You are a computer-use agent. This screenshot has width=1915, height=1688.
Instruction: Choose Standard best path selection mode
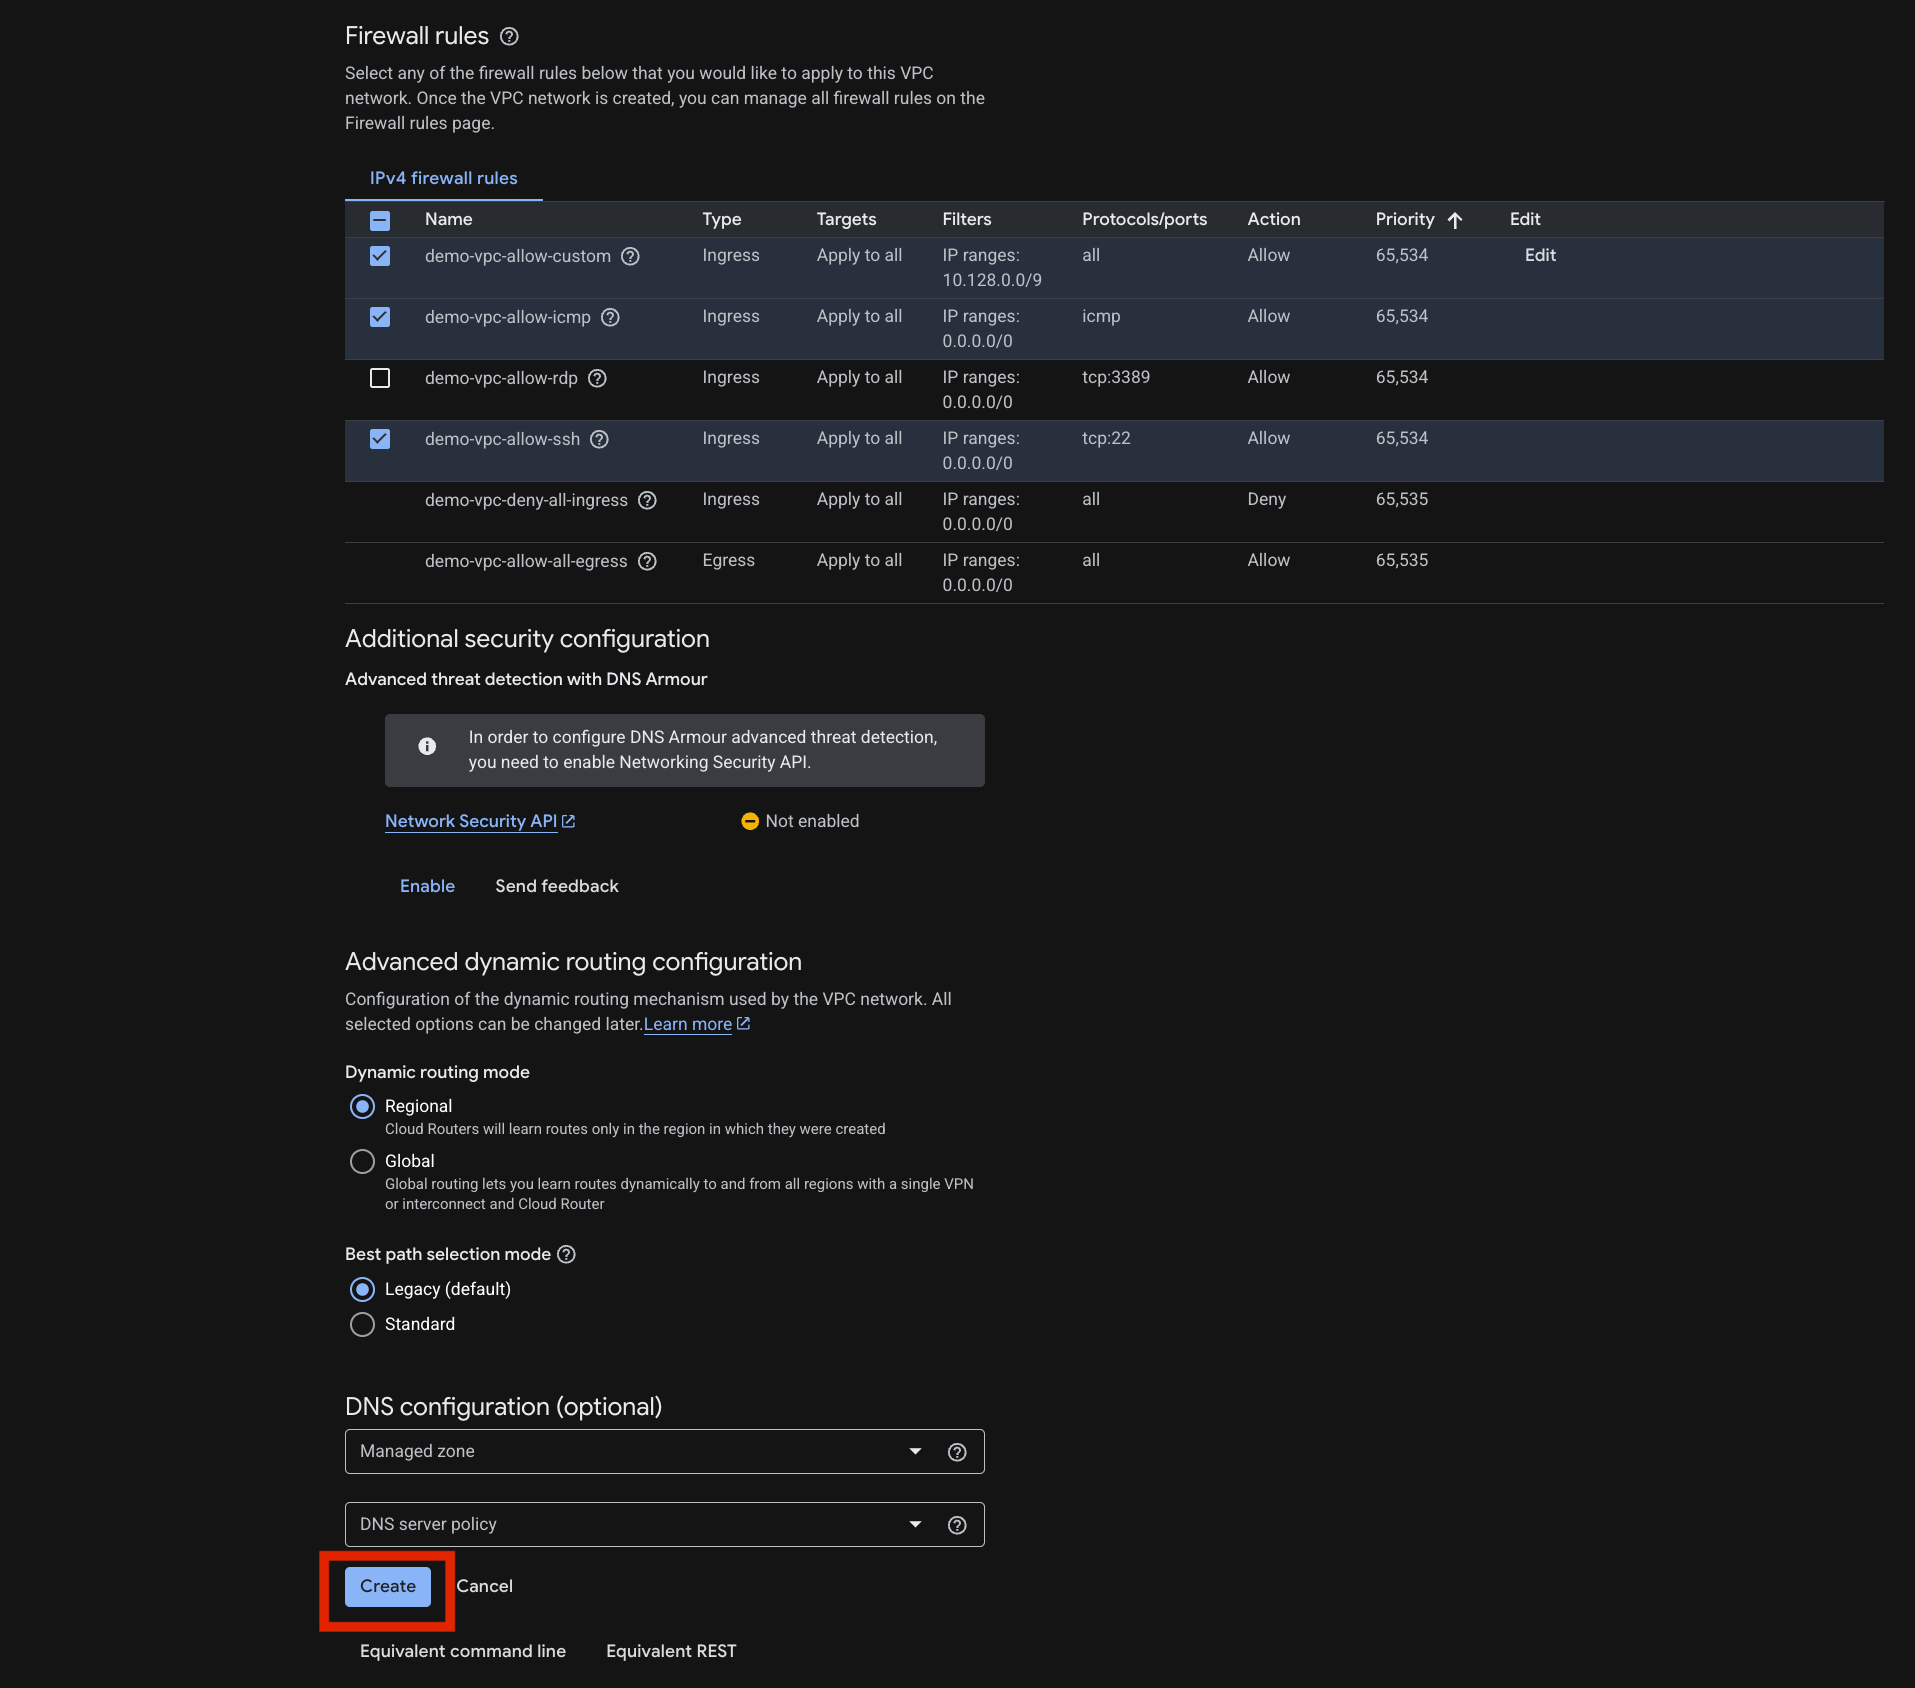[362, 1324]
